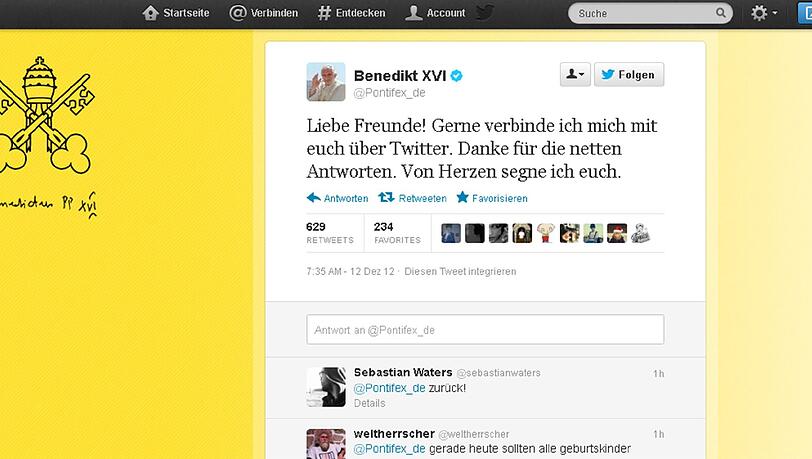The image size is (812, 459).
Task: Expand Details under Sebastian Waters reply
Action: coord(369,403)
